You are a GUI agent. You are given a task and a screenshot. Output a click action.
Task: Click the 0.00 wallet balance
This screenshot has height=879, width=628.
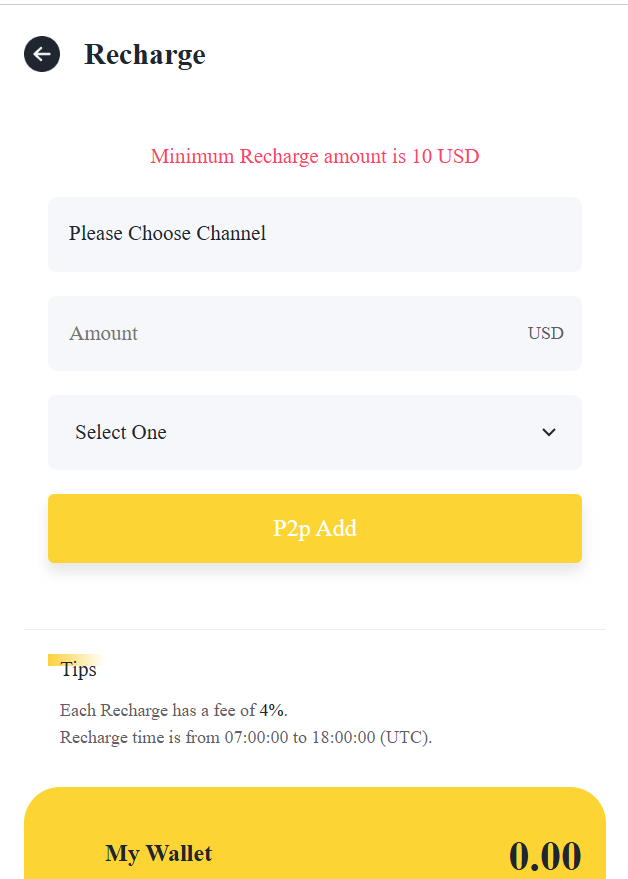545,856
